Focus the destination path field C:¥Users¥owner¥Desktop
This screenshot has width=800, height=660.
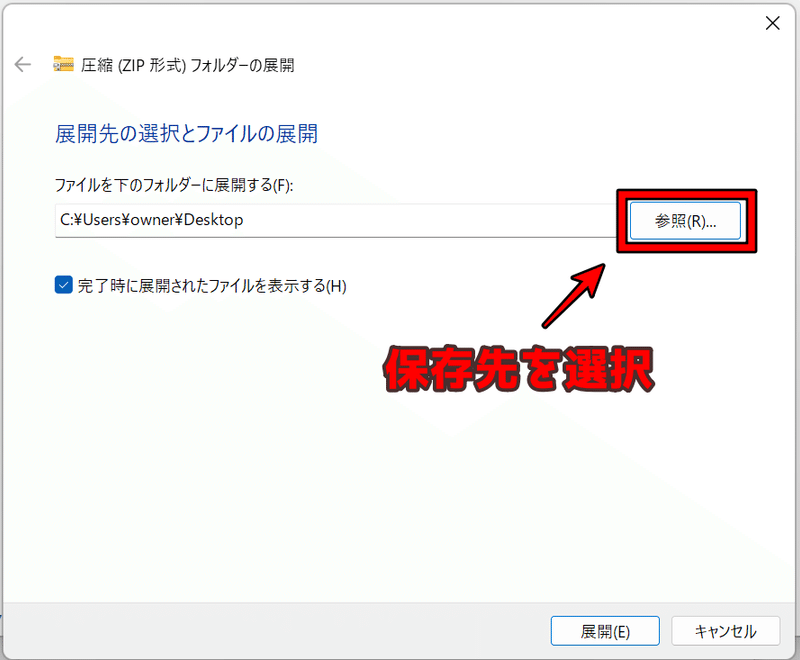pyautogui.click(x=336, y=220)
